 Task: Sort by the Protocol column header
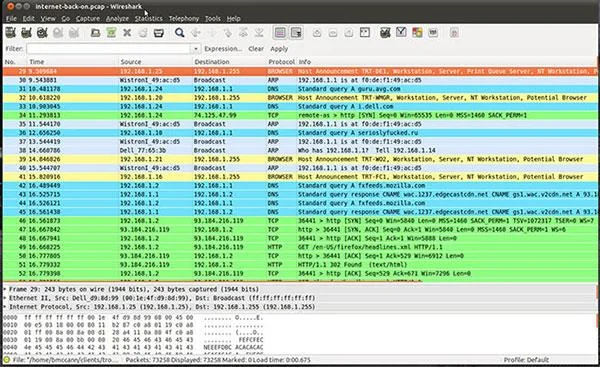click(281, 62)
